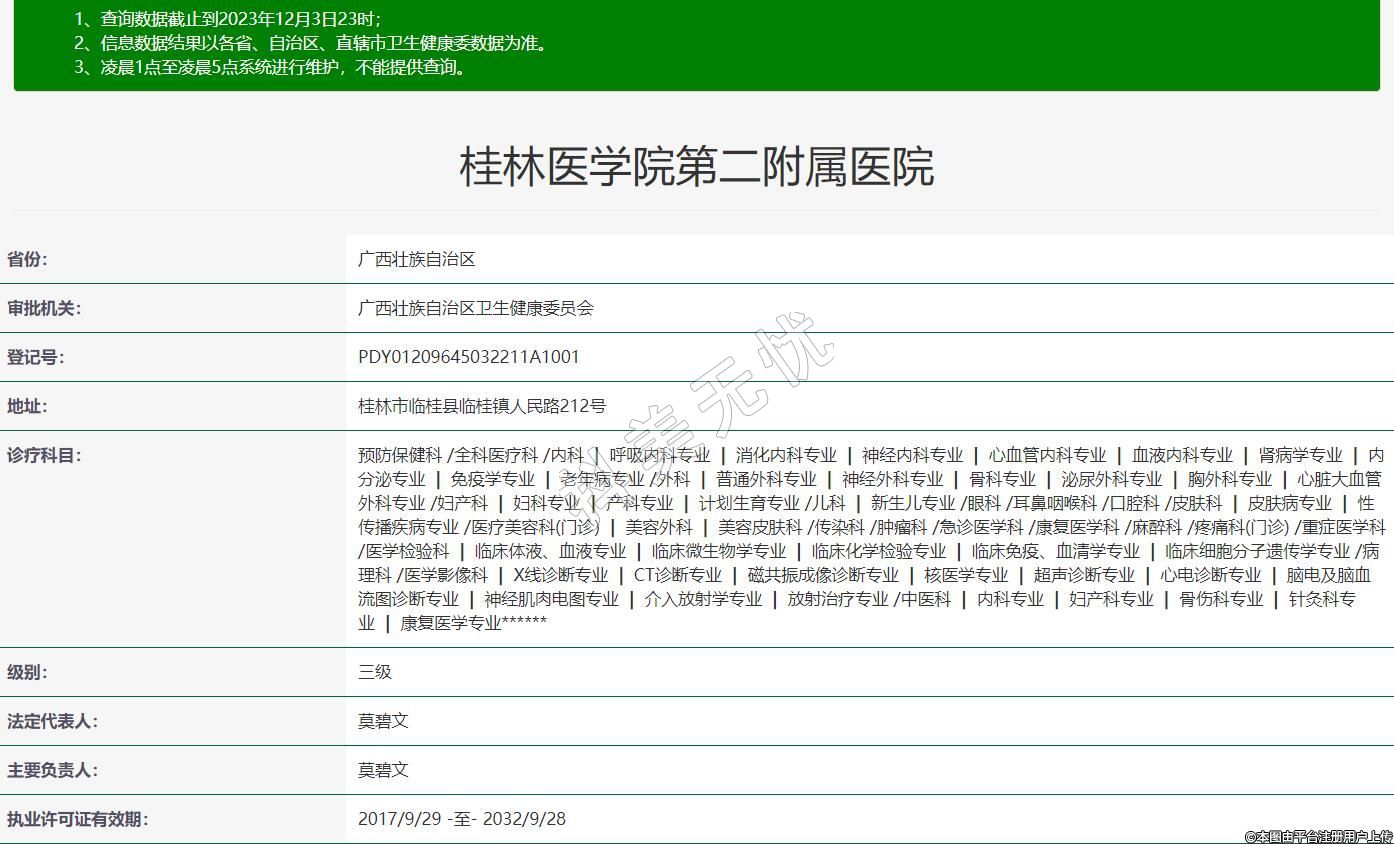Select the 执业许可证有效期 row label
1394x844 pixels.
(78, 819)
